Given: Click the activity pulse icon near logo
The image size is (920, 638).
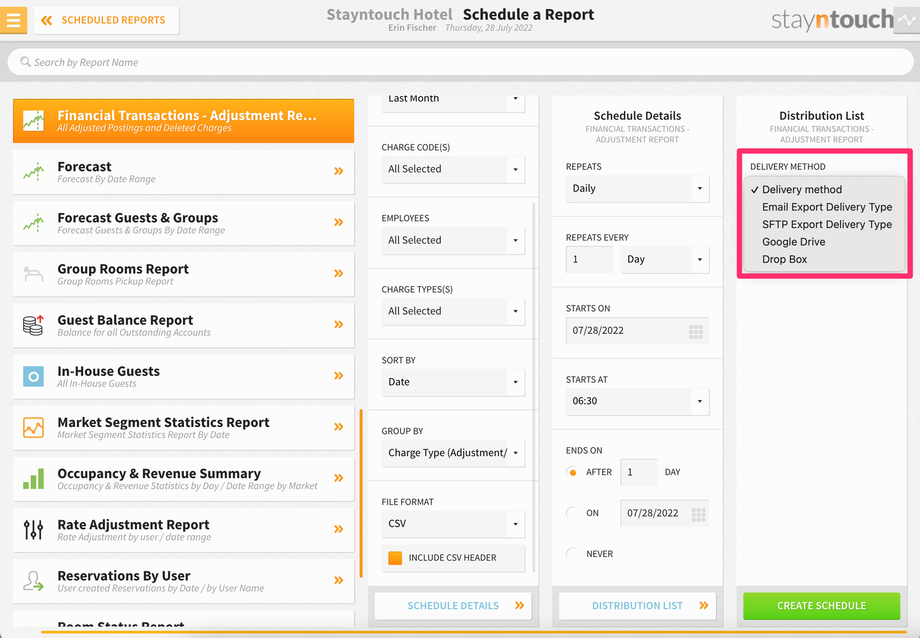Looking at the screenshot, I should (x=907, y=20).
